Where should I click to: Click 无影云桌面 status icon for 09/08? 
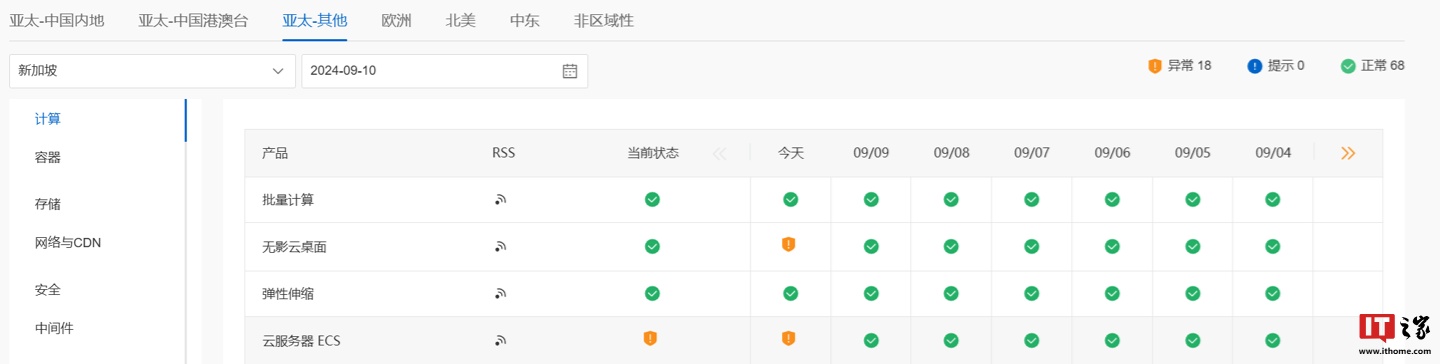951,246
